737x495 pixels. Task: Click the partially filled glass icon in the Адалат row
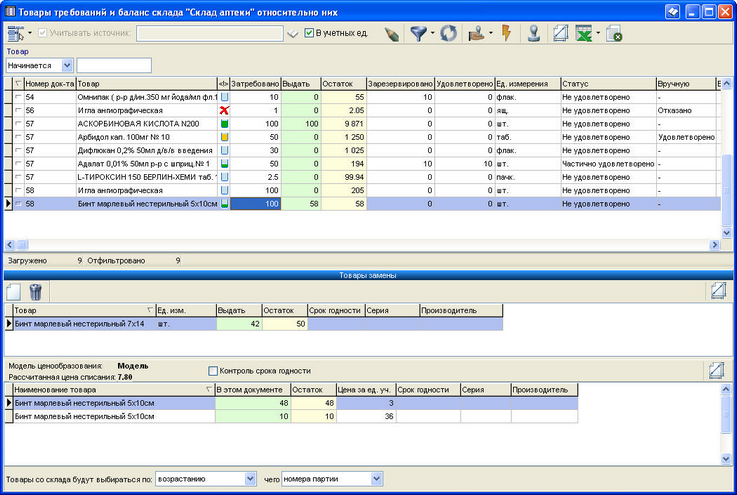coord(224,164)
